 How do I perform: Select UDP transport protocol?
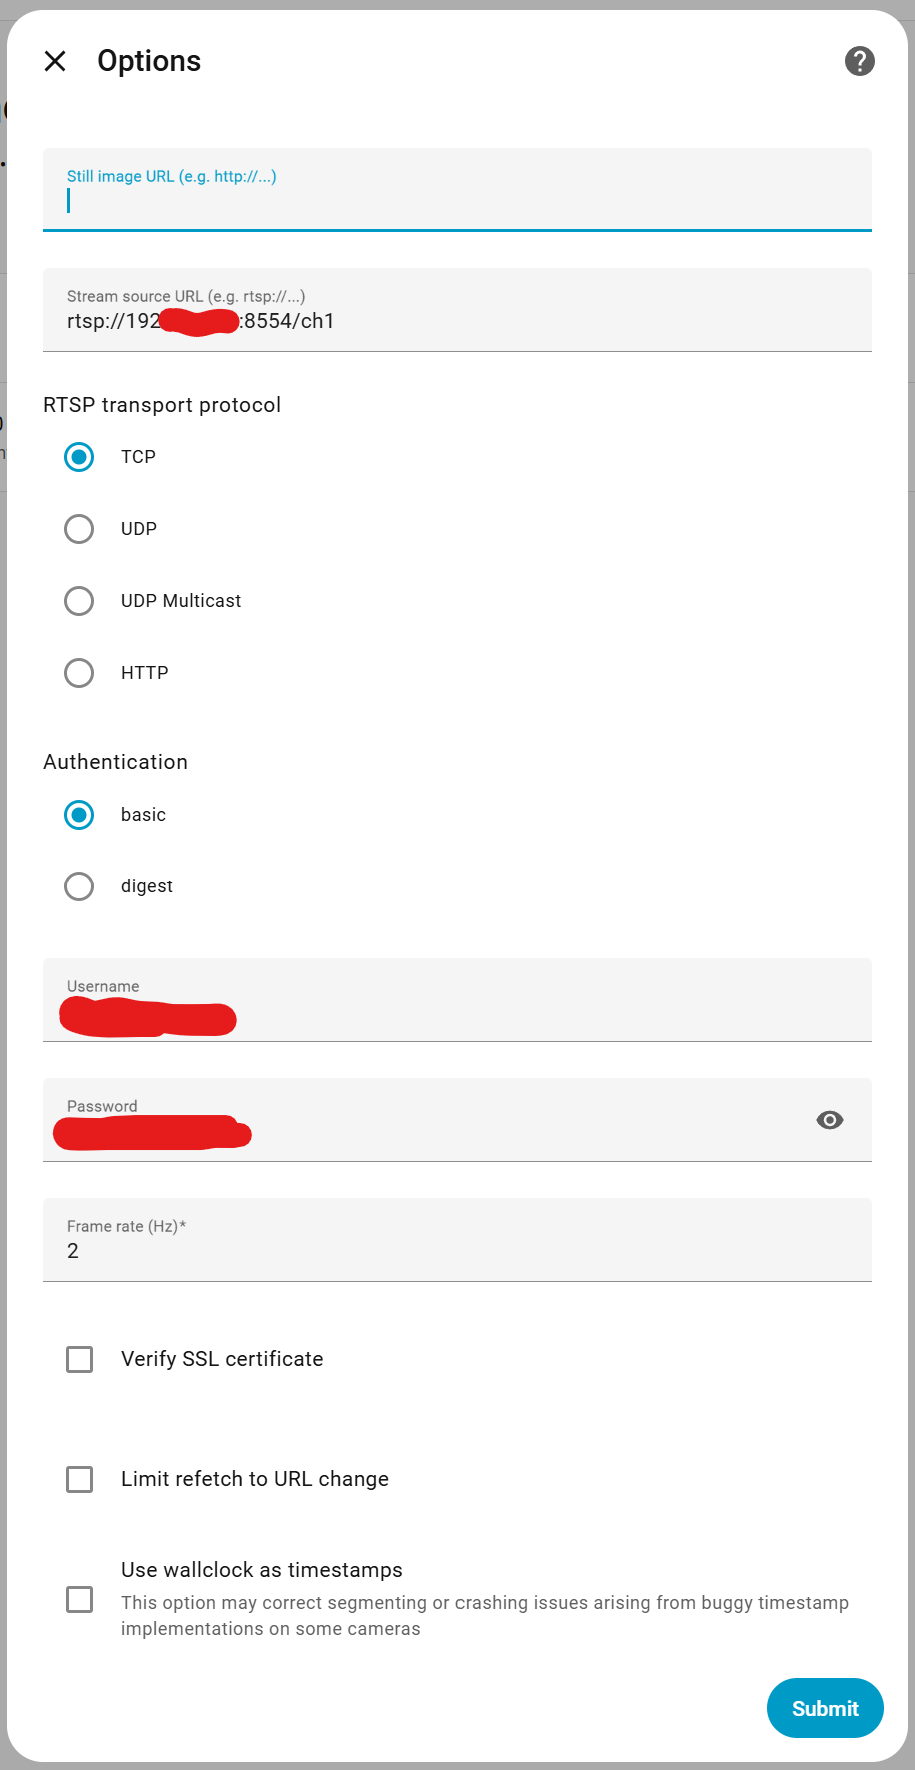point(79,529)
